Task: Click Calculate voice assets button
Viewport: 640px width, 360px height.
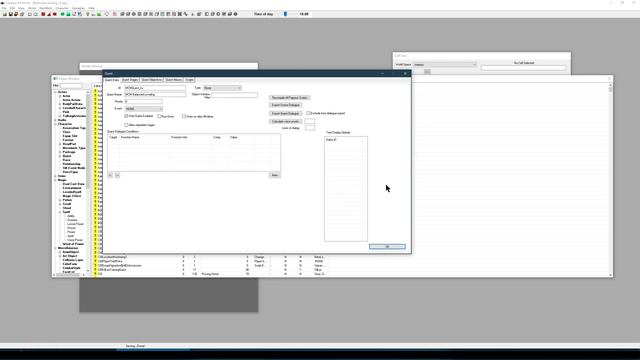Action: (x=286, y=121)
